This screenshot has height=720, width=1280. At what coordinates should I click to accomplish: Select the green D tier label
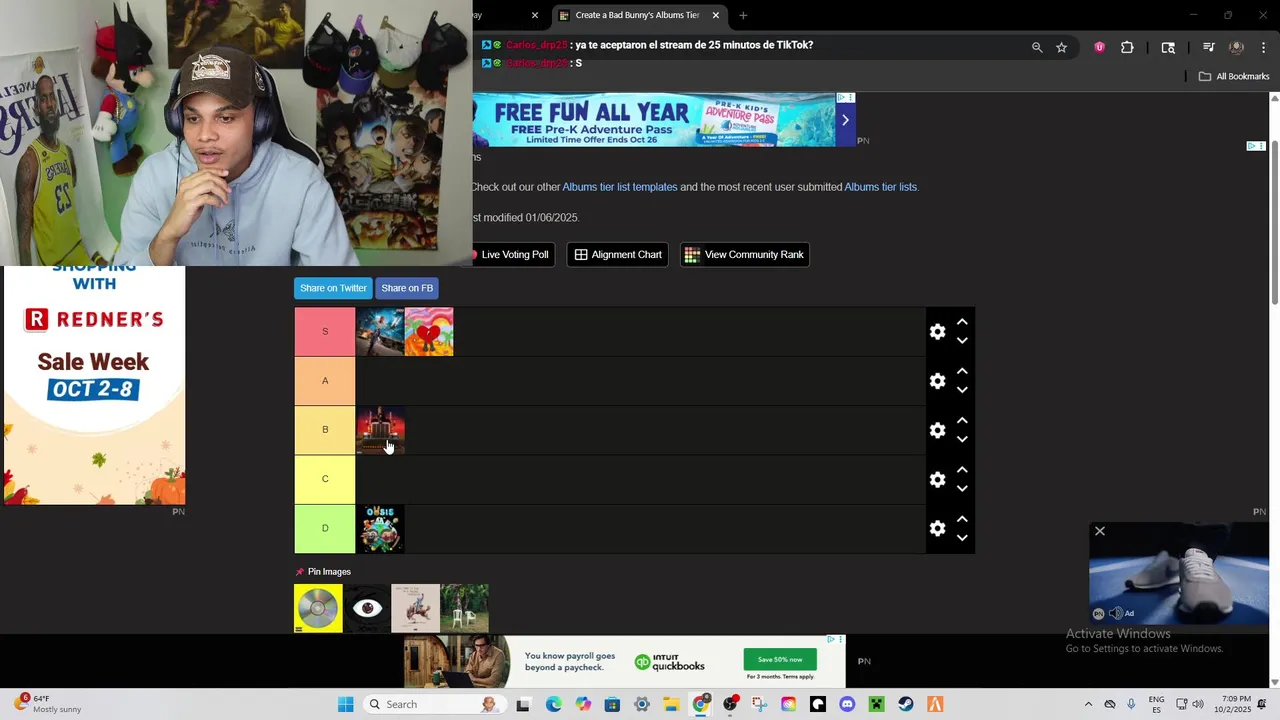pos(325,528)
